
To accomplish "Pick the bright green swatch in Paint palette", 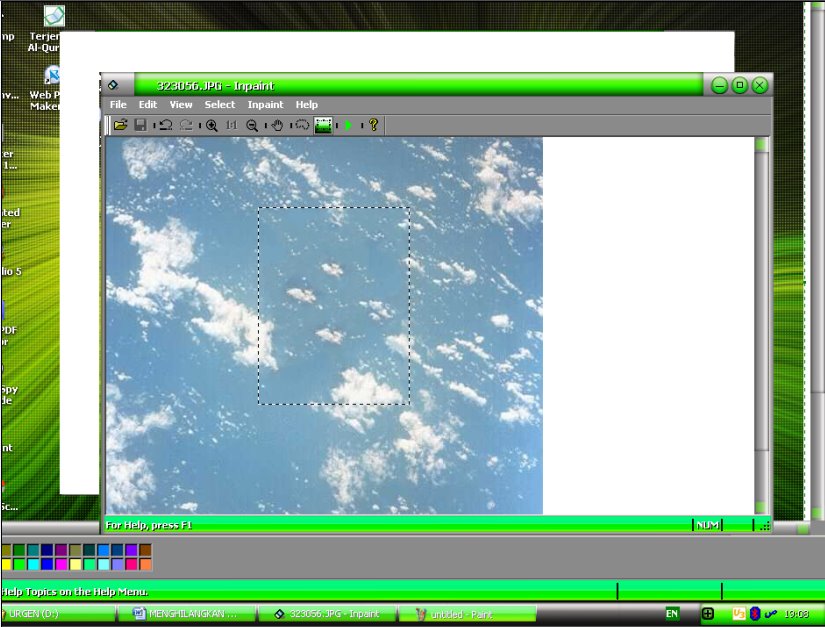I will click(x=19, y=564).
